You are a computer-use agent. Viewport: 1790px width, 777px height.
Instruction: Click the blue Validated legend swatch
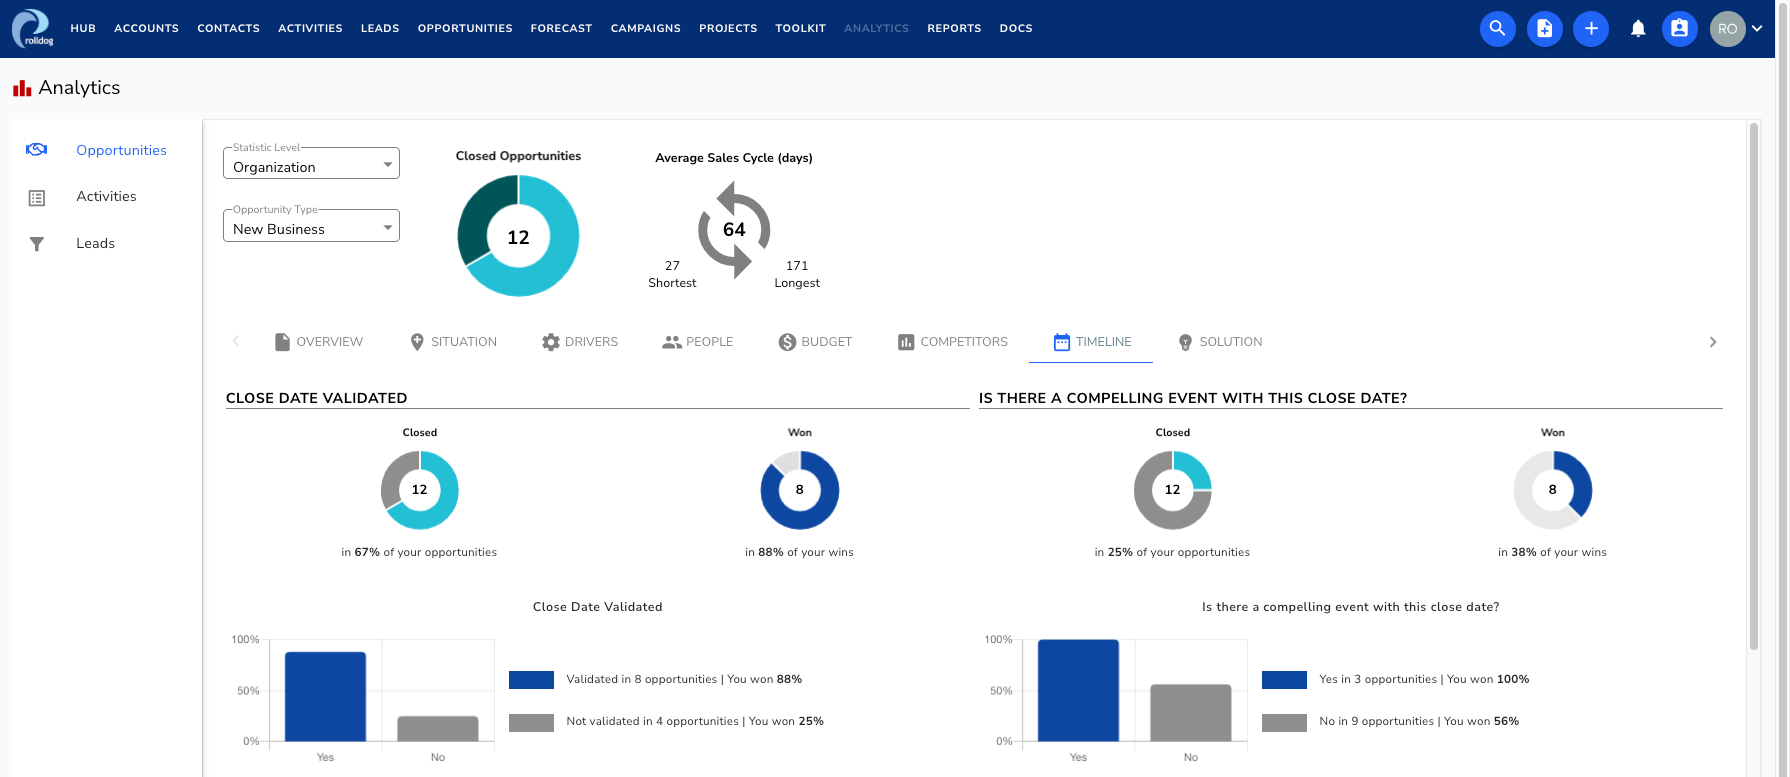(x=531, y=680)
